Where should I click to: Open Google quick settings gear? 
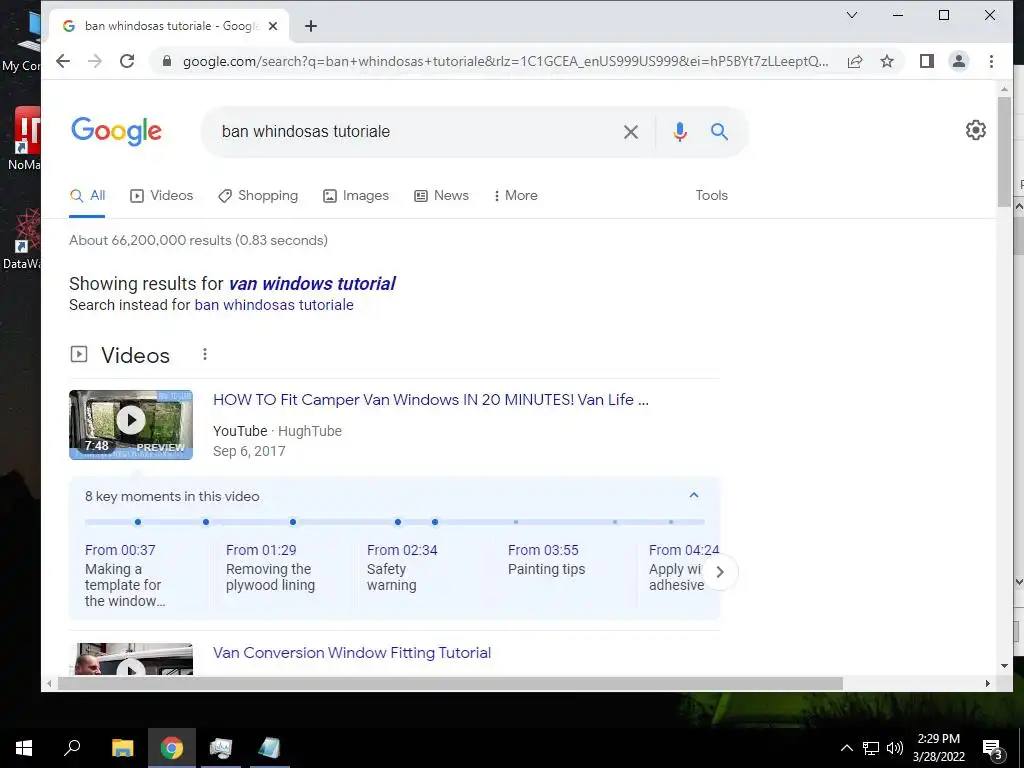976,130
